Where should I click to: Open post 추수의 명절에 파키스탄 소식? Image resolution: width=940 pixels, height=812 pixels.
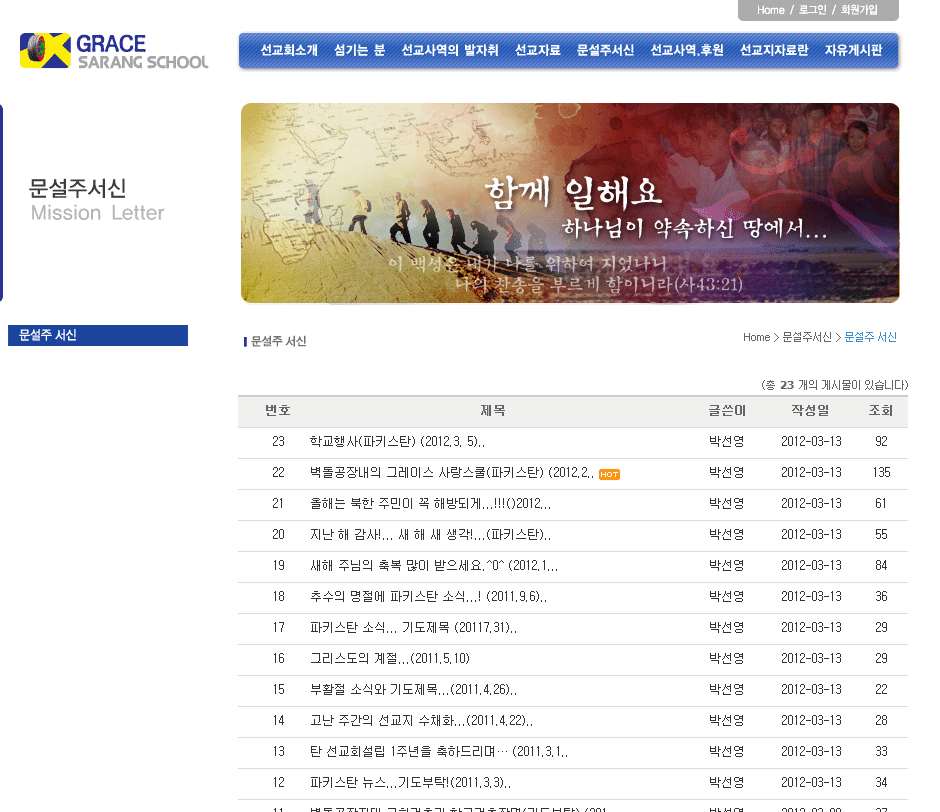pyautogui.click(x=428, y=597)
